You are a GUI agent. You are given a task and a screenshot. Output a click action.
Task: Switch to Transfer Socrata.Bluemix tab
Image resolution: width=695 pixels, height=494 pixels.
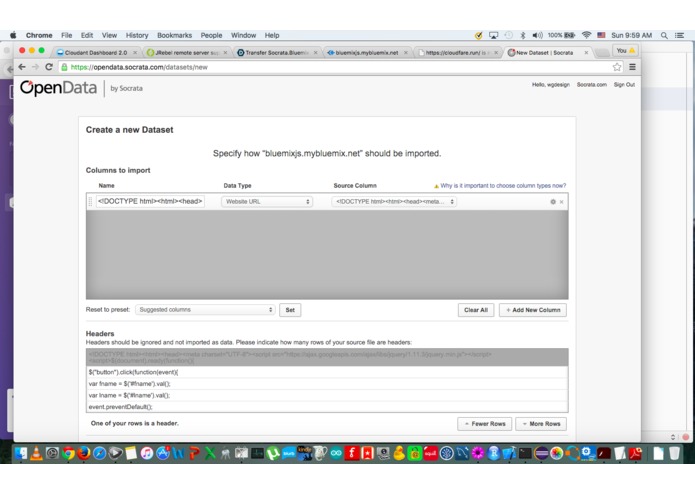coord(277,53)
